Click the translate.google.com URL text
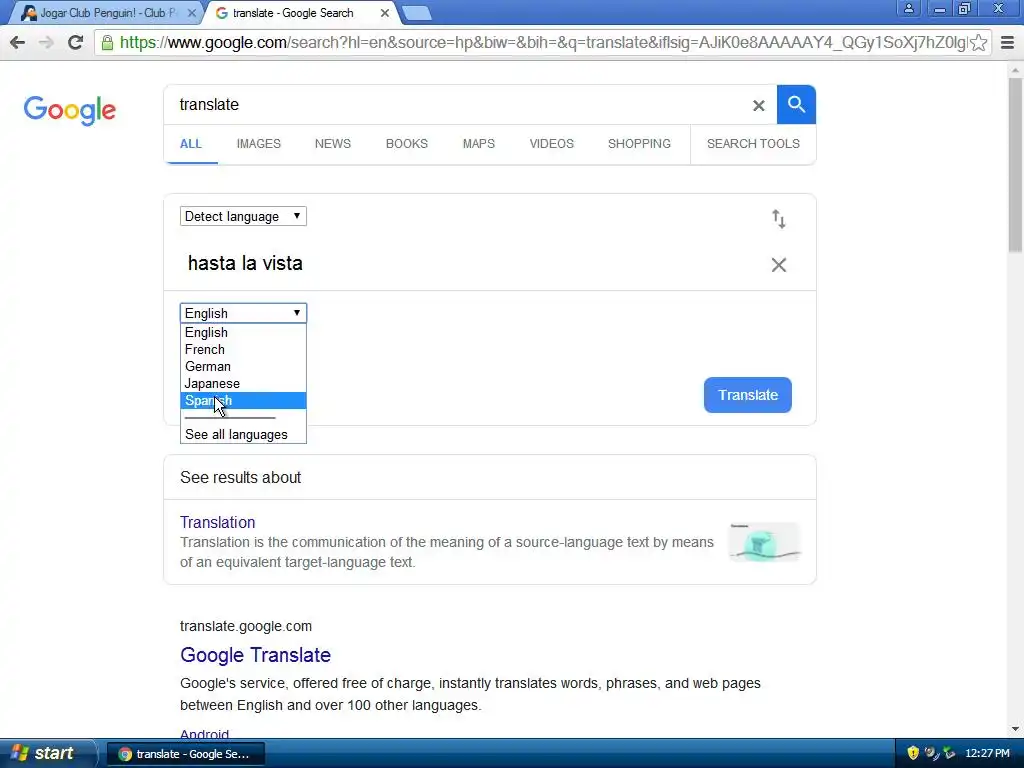The width and height of the screenshot is (1024, 768). coord(246,626)
